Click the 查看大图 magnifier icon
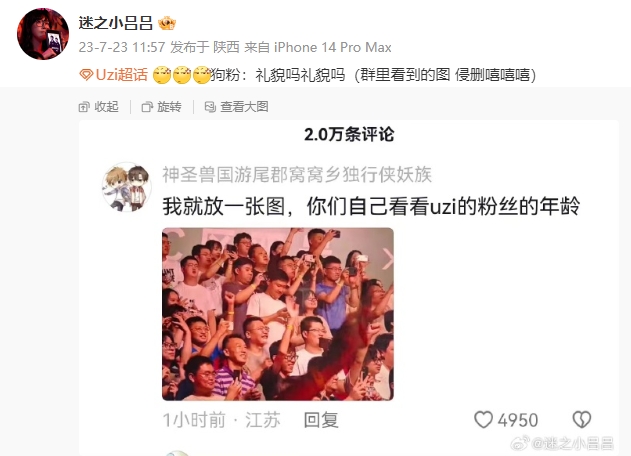Image resolution: width=631 pixels, height=456 pixels. [210, 107]
